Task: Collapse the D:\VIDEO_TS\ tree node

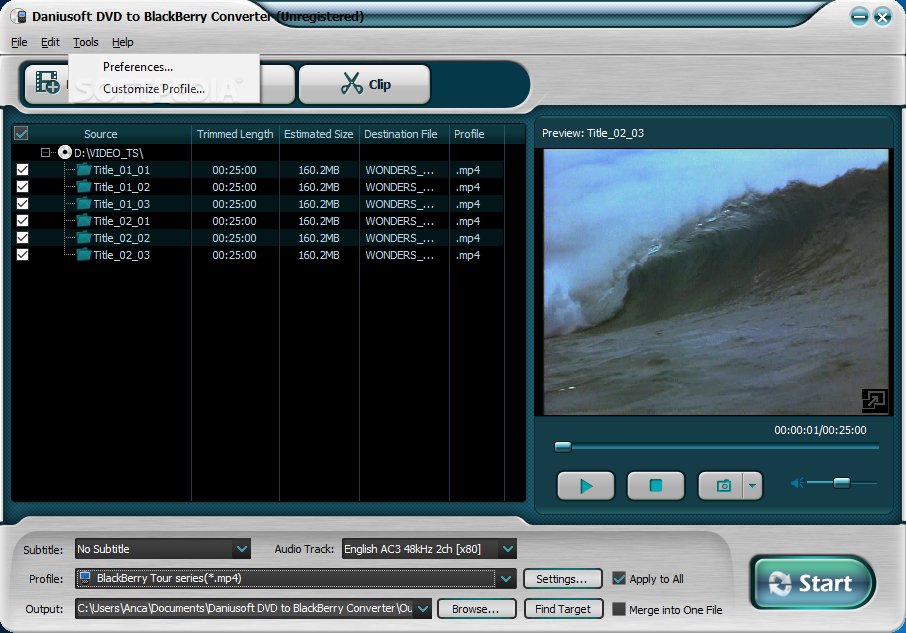Action: tap(45, 152)
